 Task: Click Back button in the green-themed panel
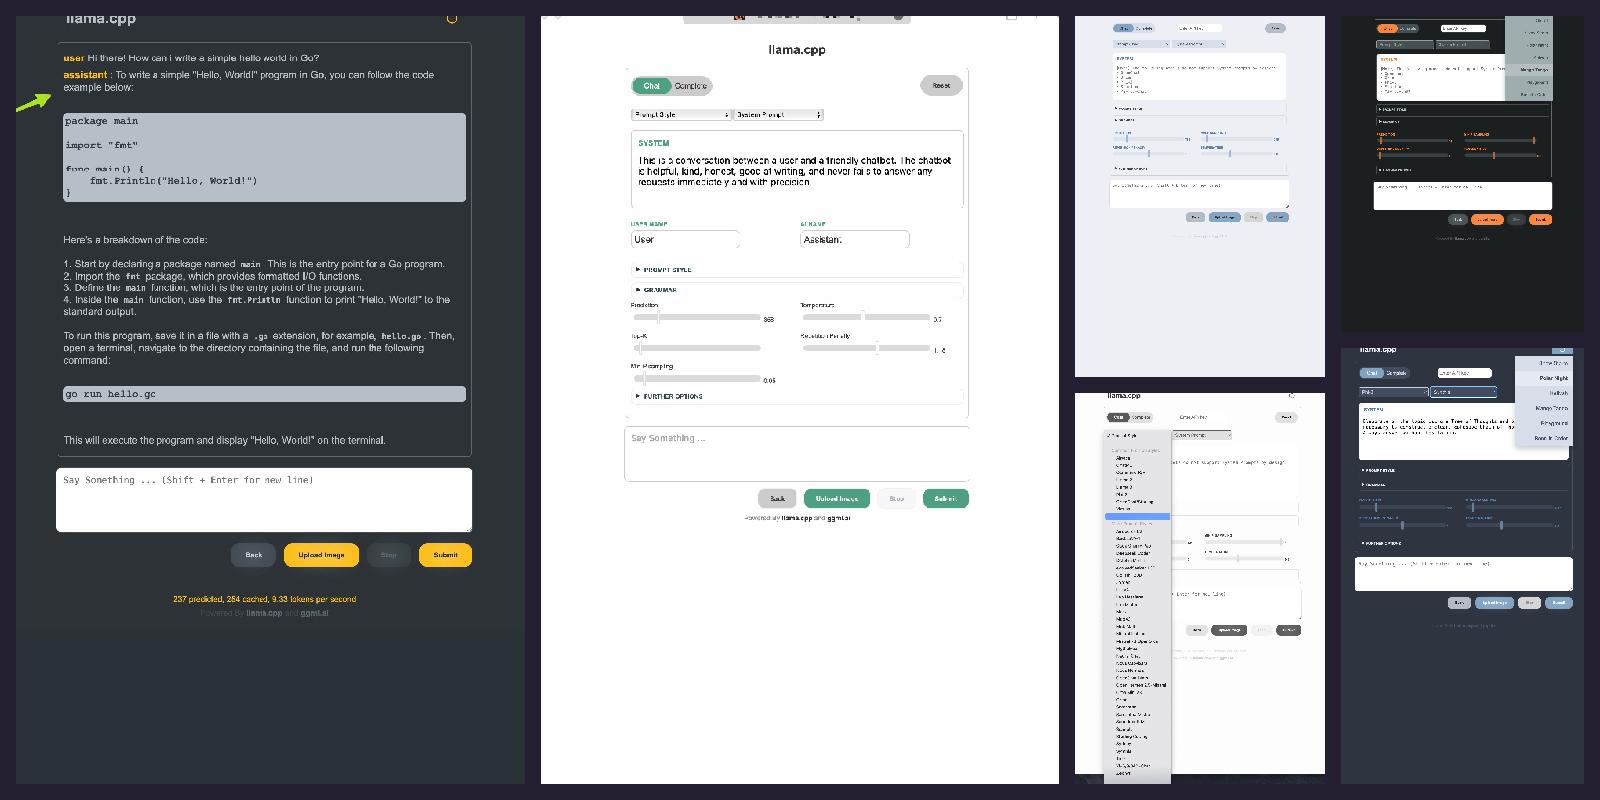777,498
